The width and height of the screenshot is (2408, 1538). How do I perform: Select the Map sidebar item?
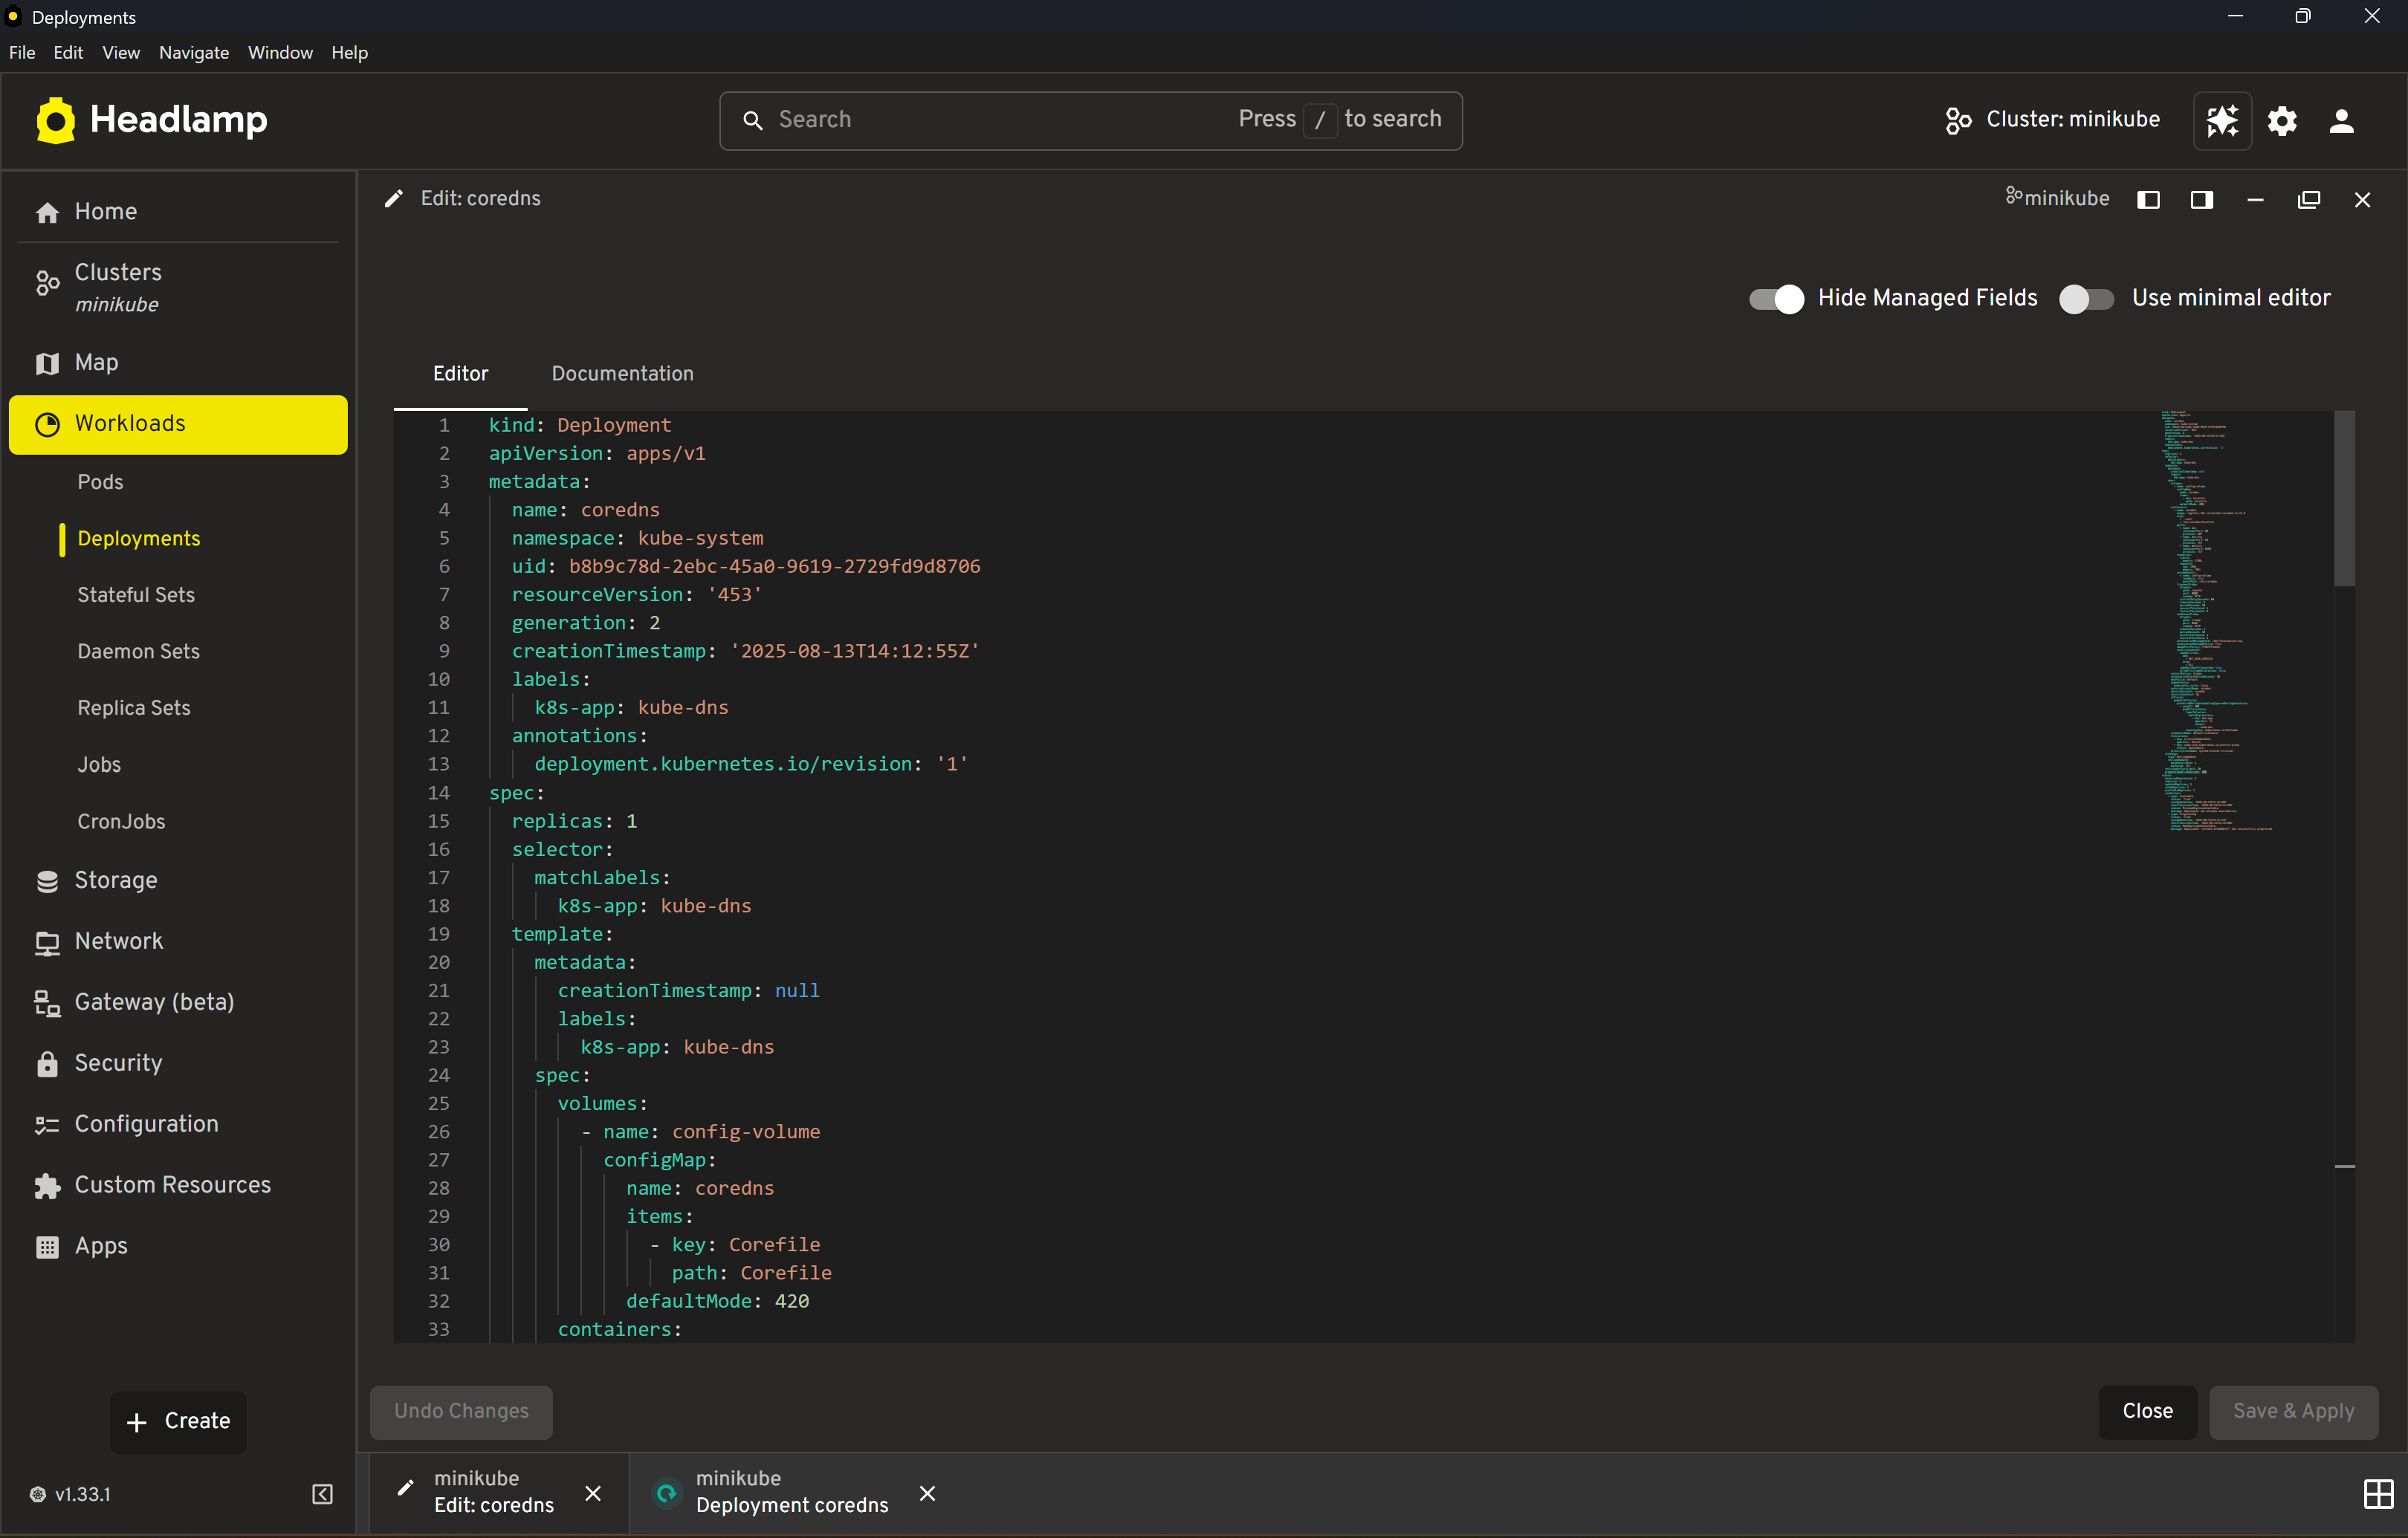click(95, 362)
